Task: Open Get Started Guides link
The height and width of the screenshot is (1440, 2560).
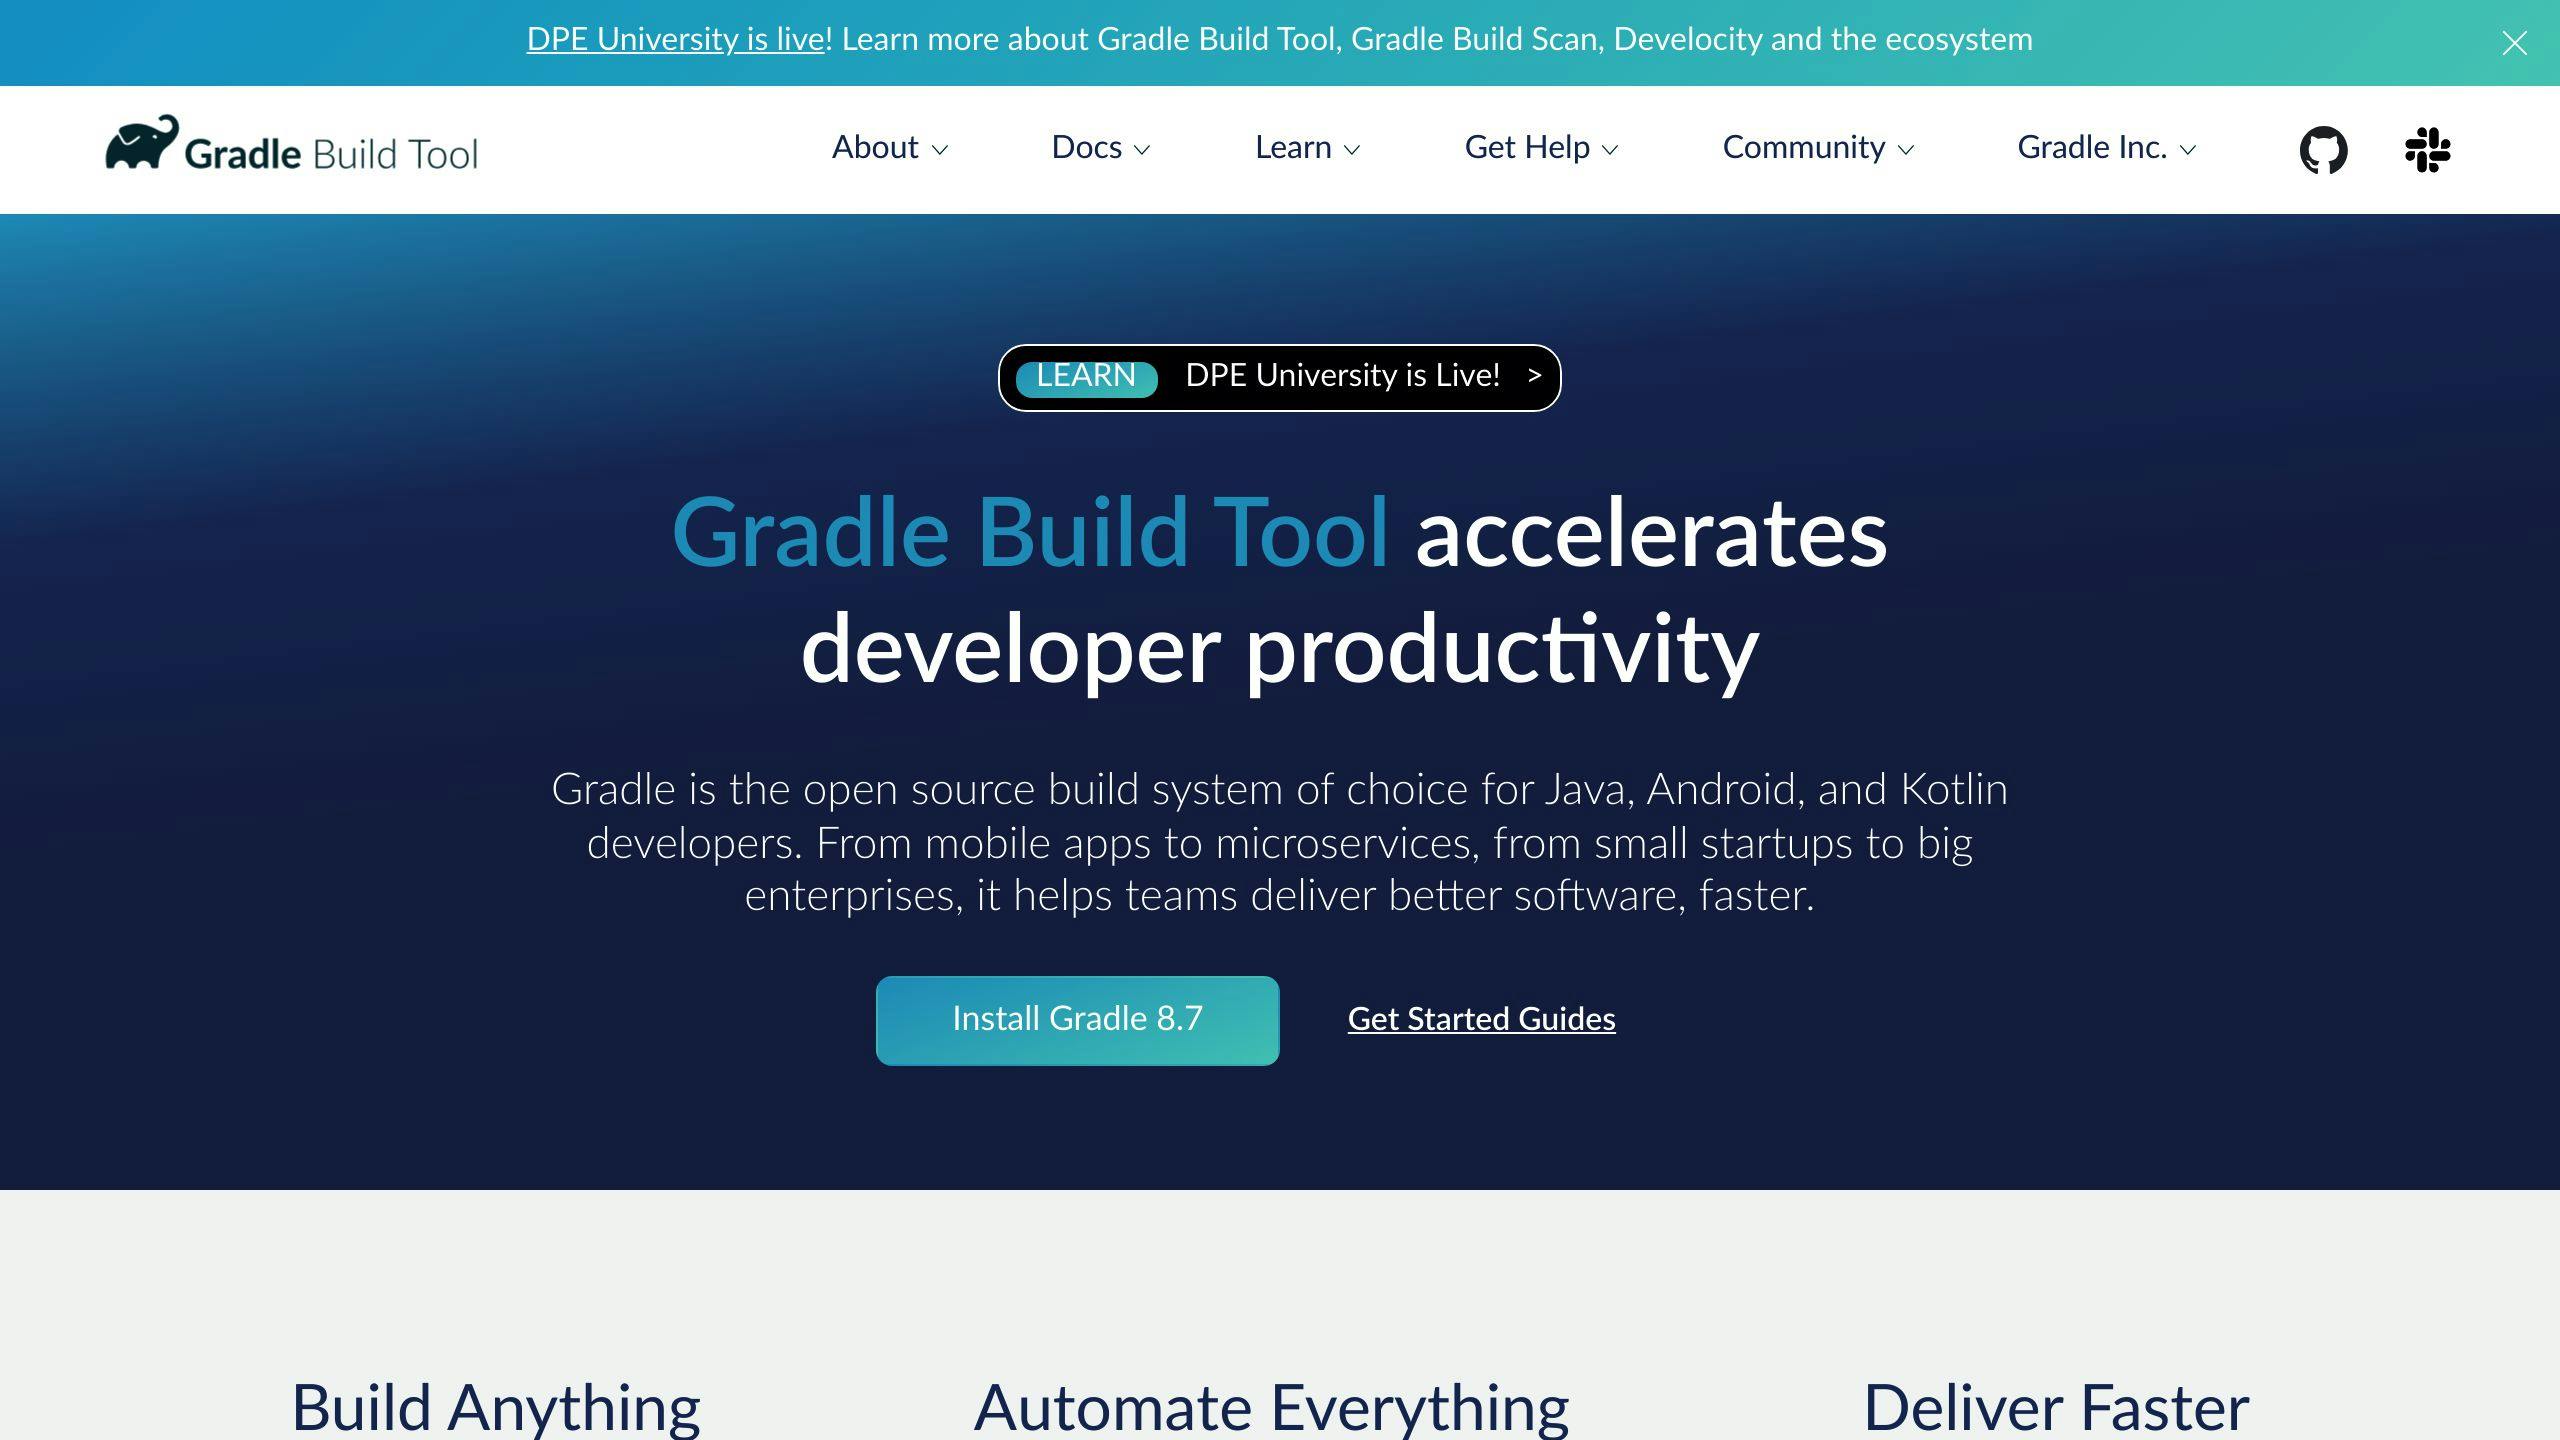Action: (x=1480, y=1020)
